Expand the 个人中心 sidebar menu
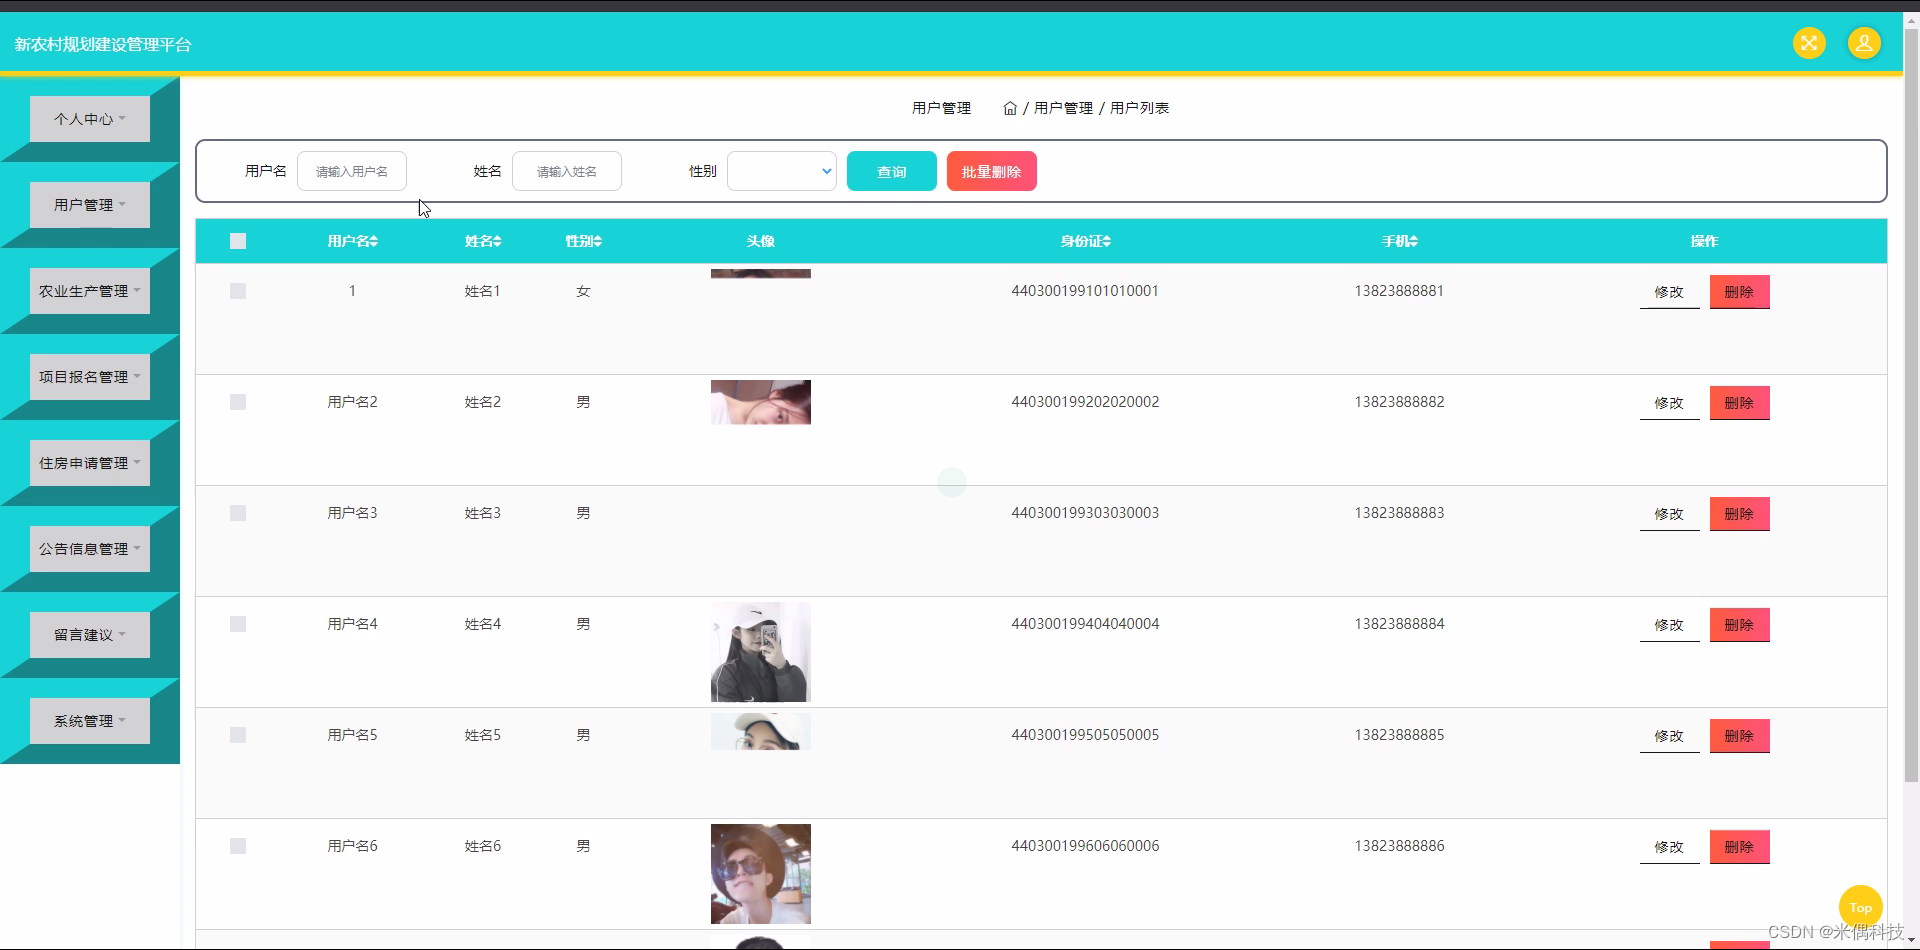The width and height of the screenshot is (1920, 950). (90, 119)
